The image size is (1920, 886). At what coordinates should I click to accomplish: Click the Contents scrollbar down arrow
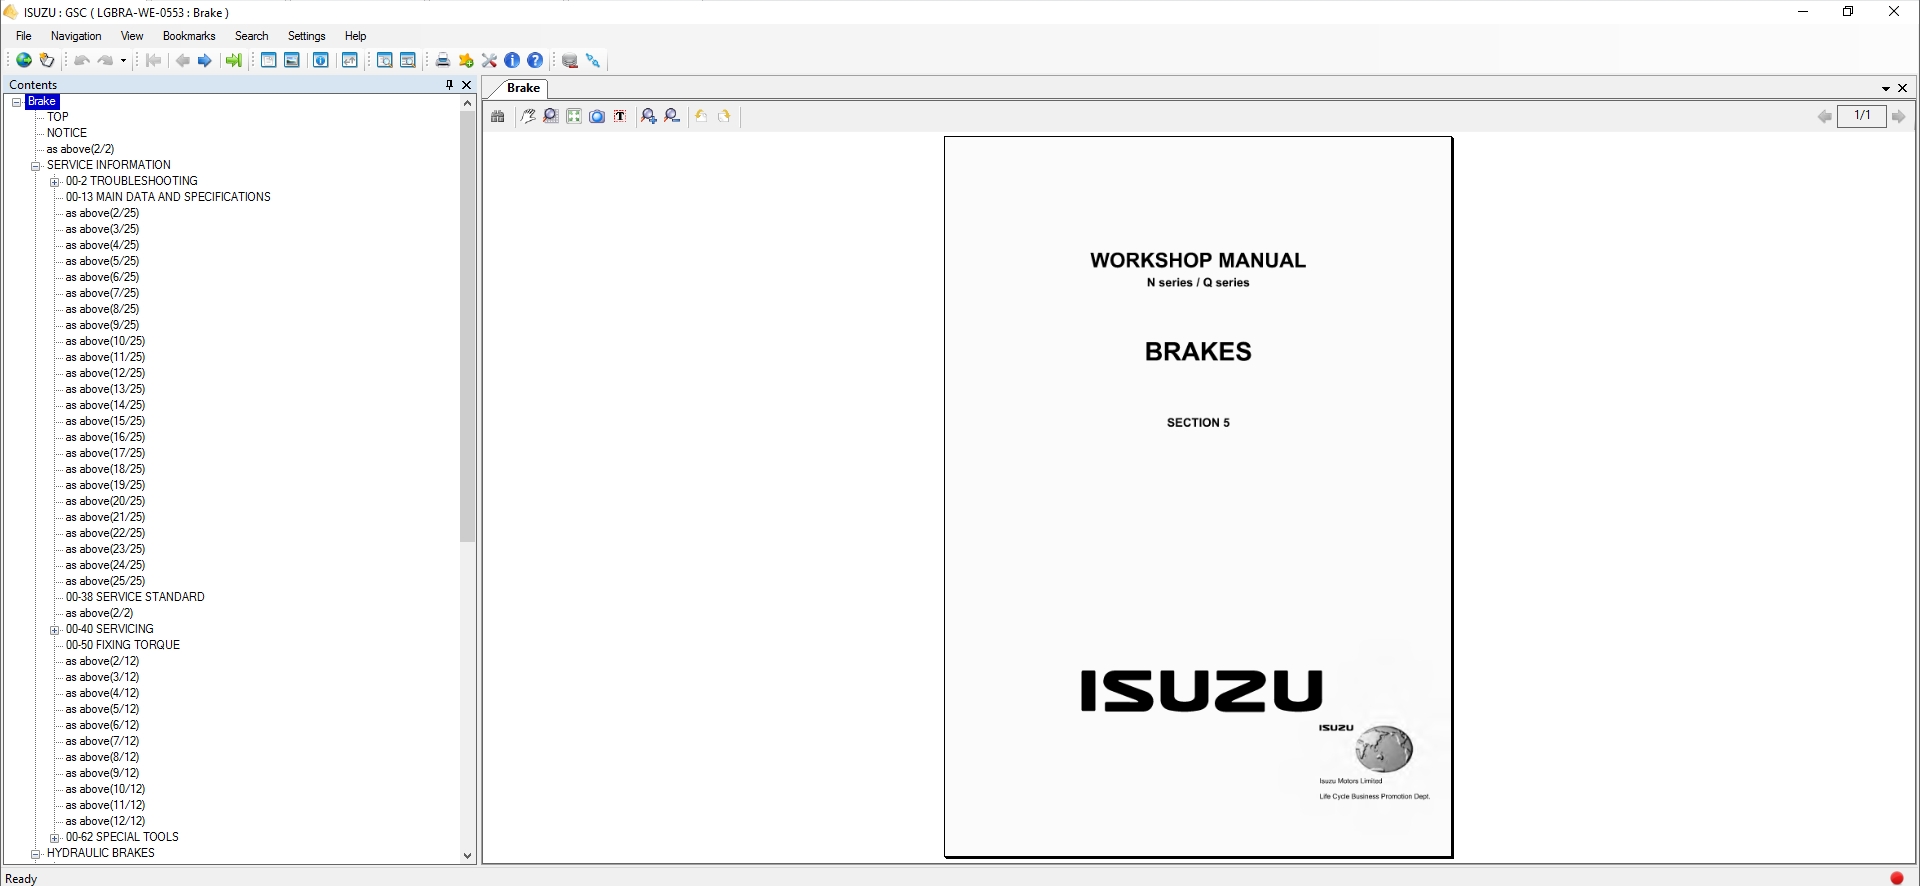[x=467, y=856]
